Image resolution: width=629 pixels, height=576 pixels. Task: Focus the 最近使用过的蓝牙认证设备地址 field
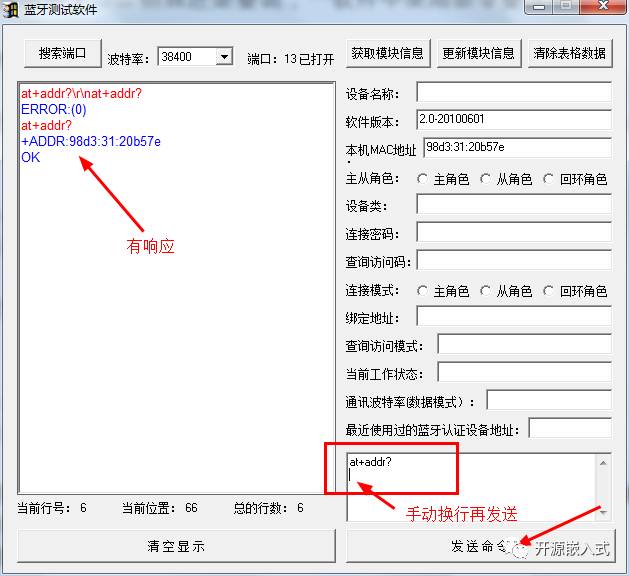pyautogui.click(x=570, y=428)
